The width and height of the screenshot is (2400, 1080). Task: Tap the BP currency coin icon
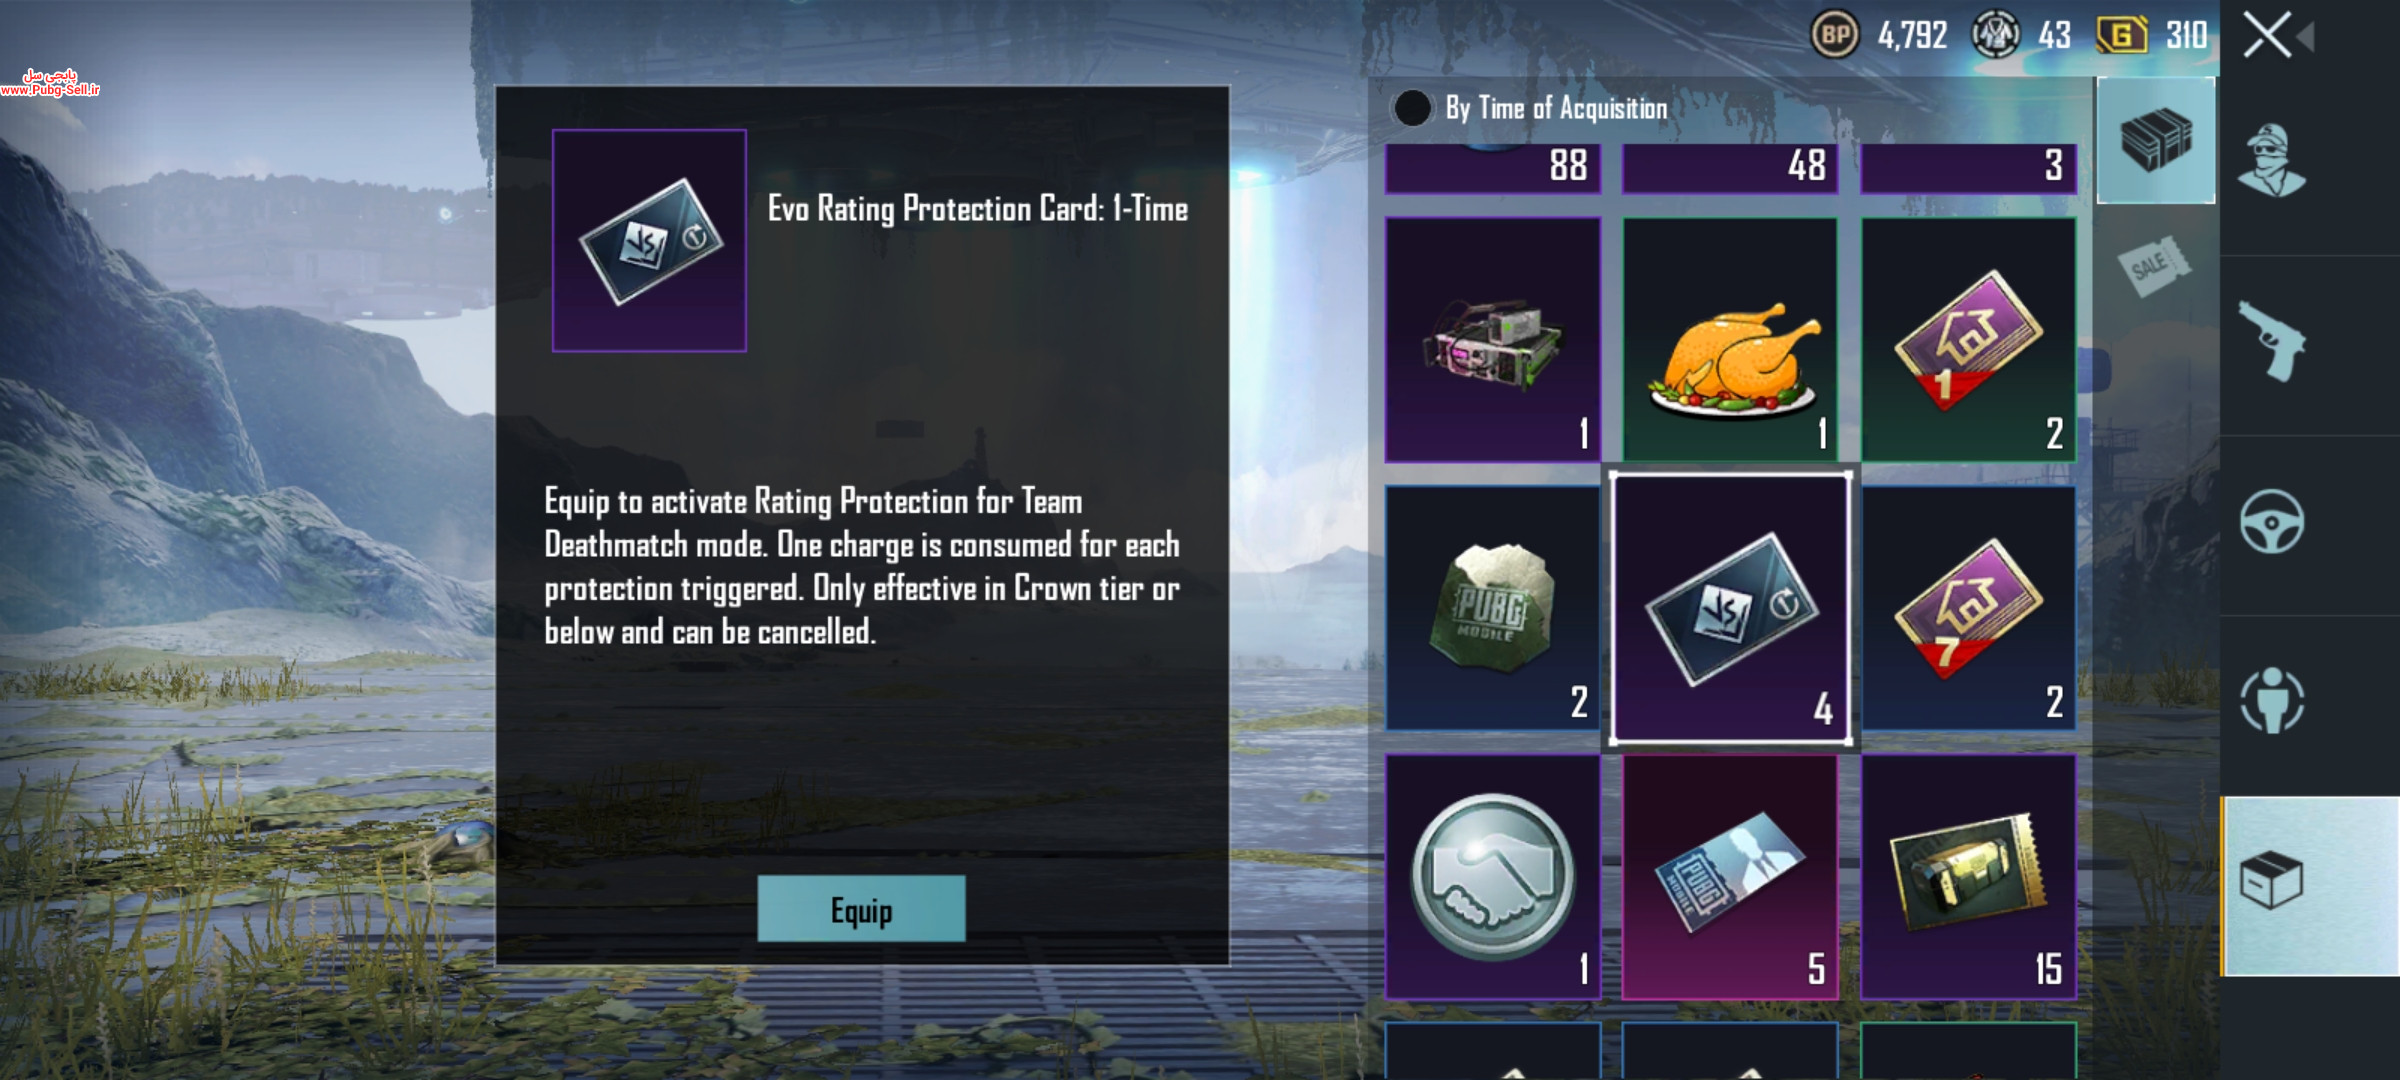1835,35
